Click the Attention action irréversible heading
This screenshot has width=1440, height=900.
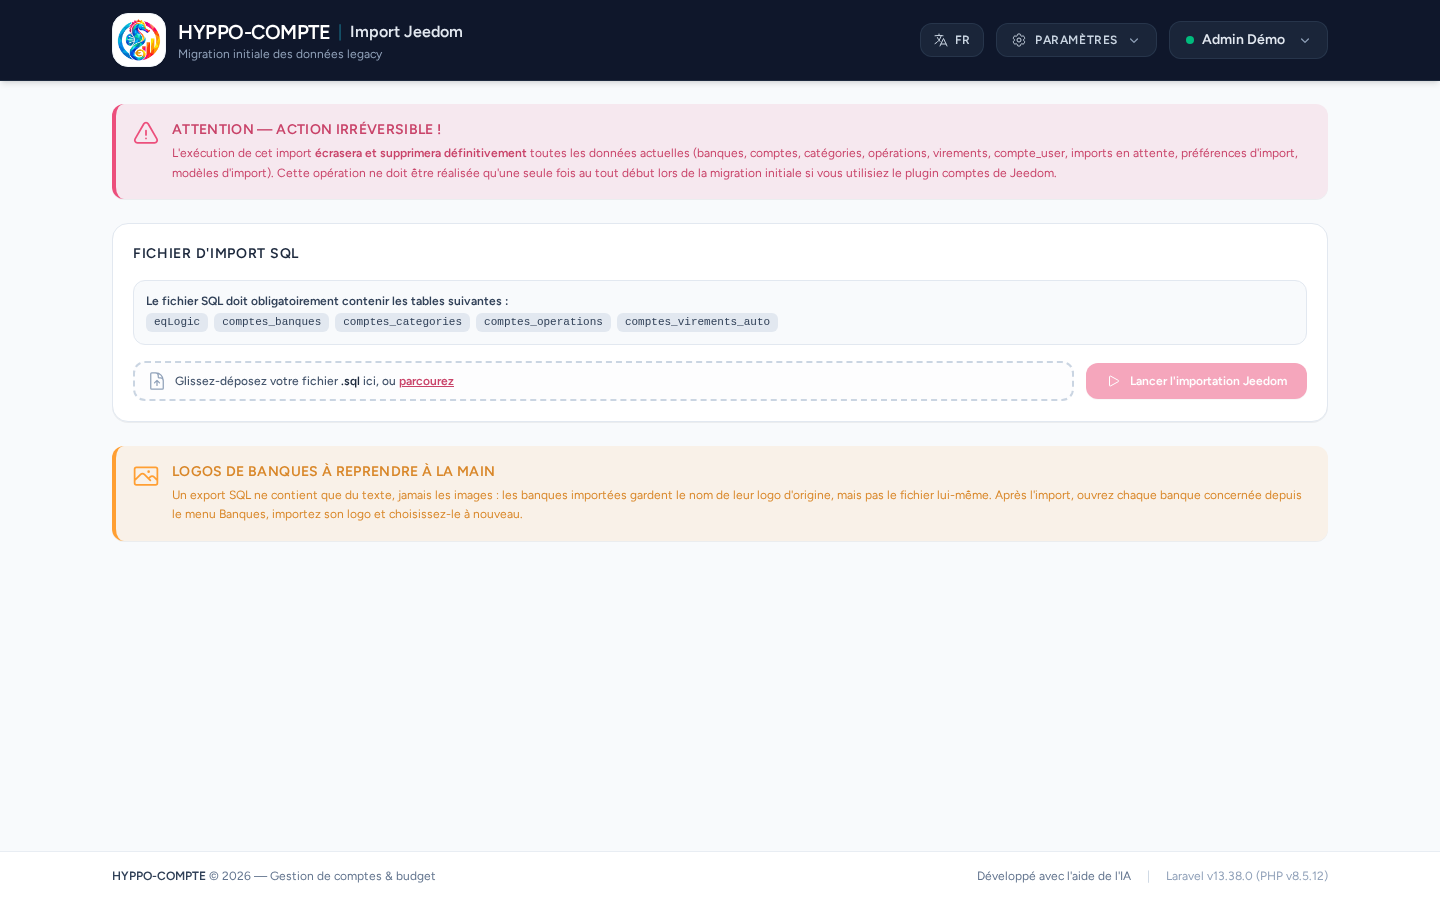[306, 129]
